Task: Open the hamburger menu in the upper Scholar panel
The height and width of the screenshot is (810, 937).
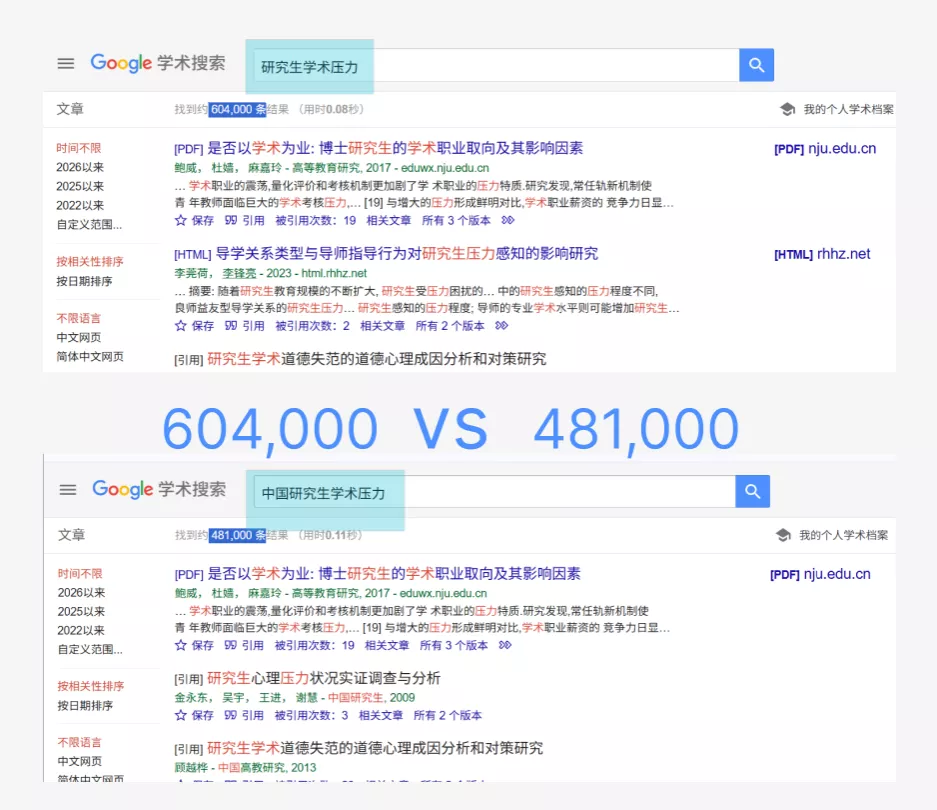Action: (x=66, y=64)
